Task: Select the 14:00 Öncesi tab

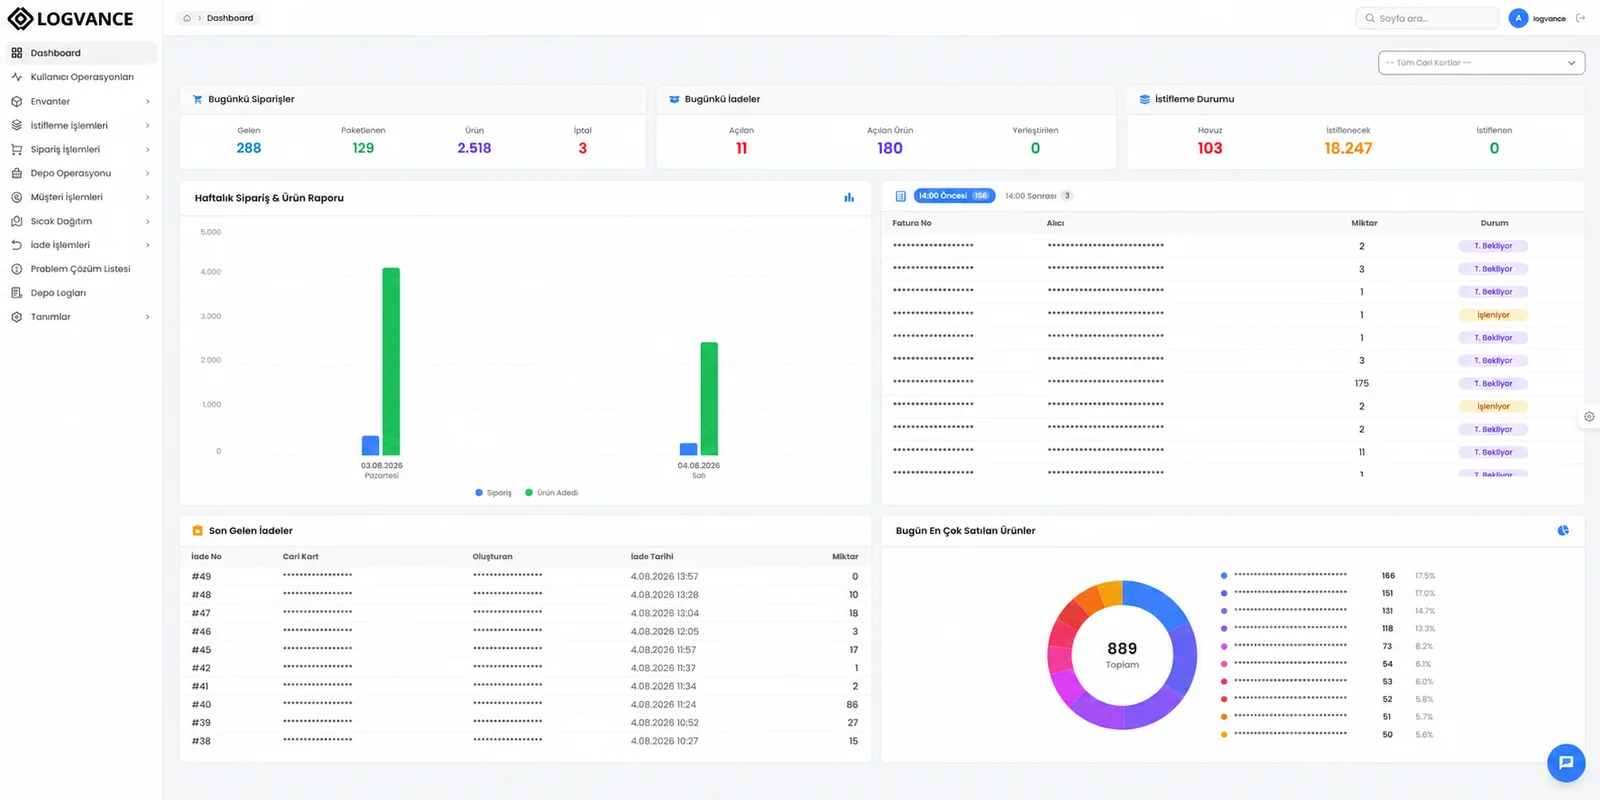Action: tap(954, 196)
